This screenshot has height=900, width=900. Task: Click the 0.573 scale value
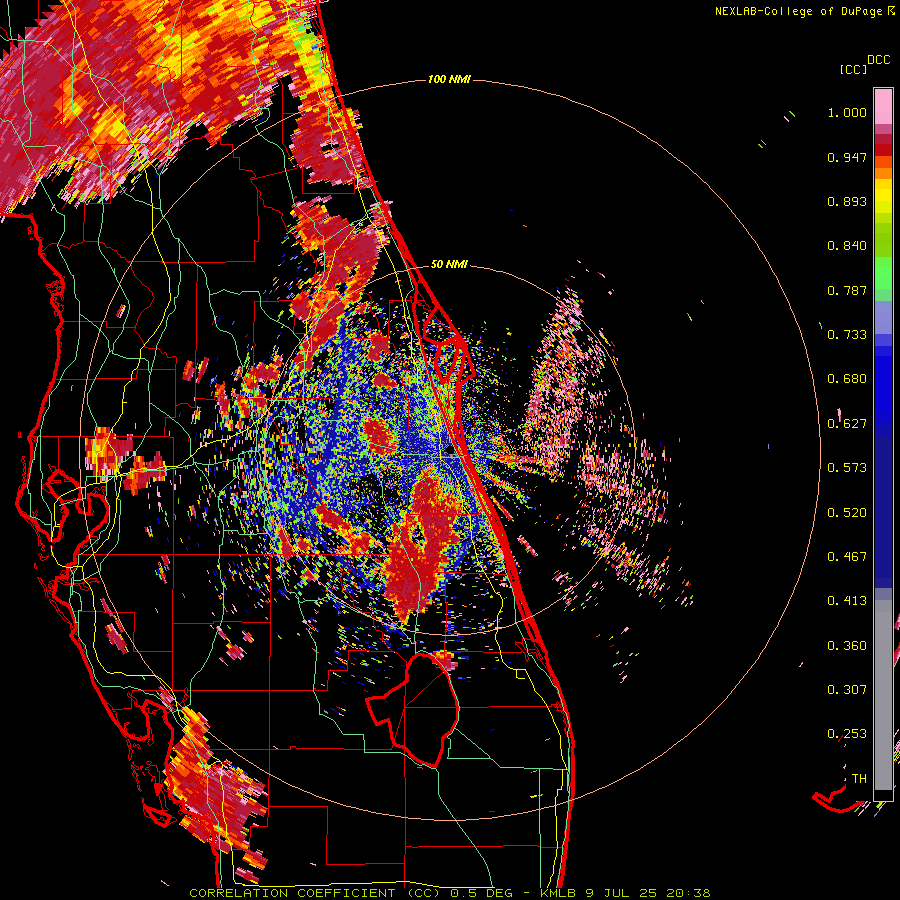point(847,468)
